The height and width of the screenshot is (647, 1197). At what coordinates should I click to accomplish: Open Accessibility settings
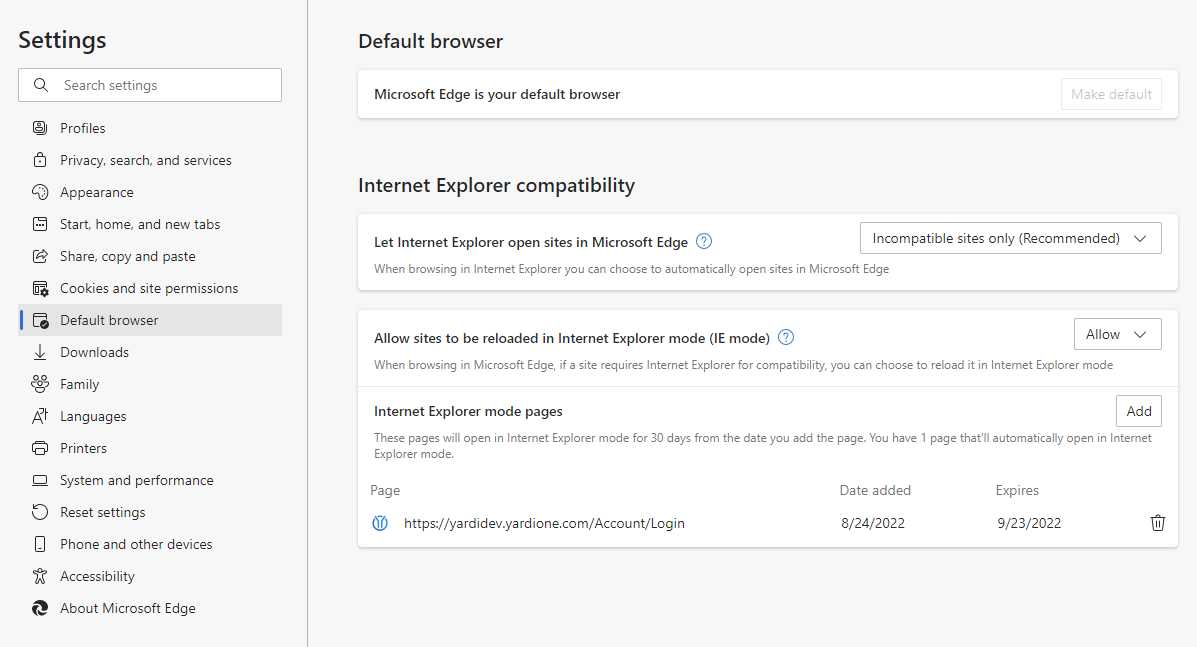tap(150, 576)
